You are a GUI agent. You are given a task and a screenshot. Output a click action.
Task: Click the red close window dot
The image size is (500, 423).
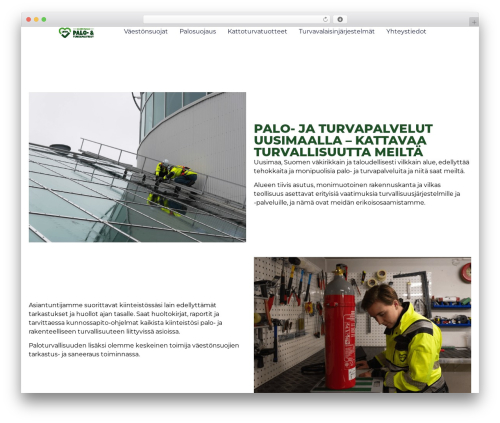coord(29,20)
